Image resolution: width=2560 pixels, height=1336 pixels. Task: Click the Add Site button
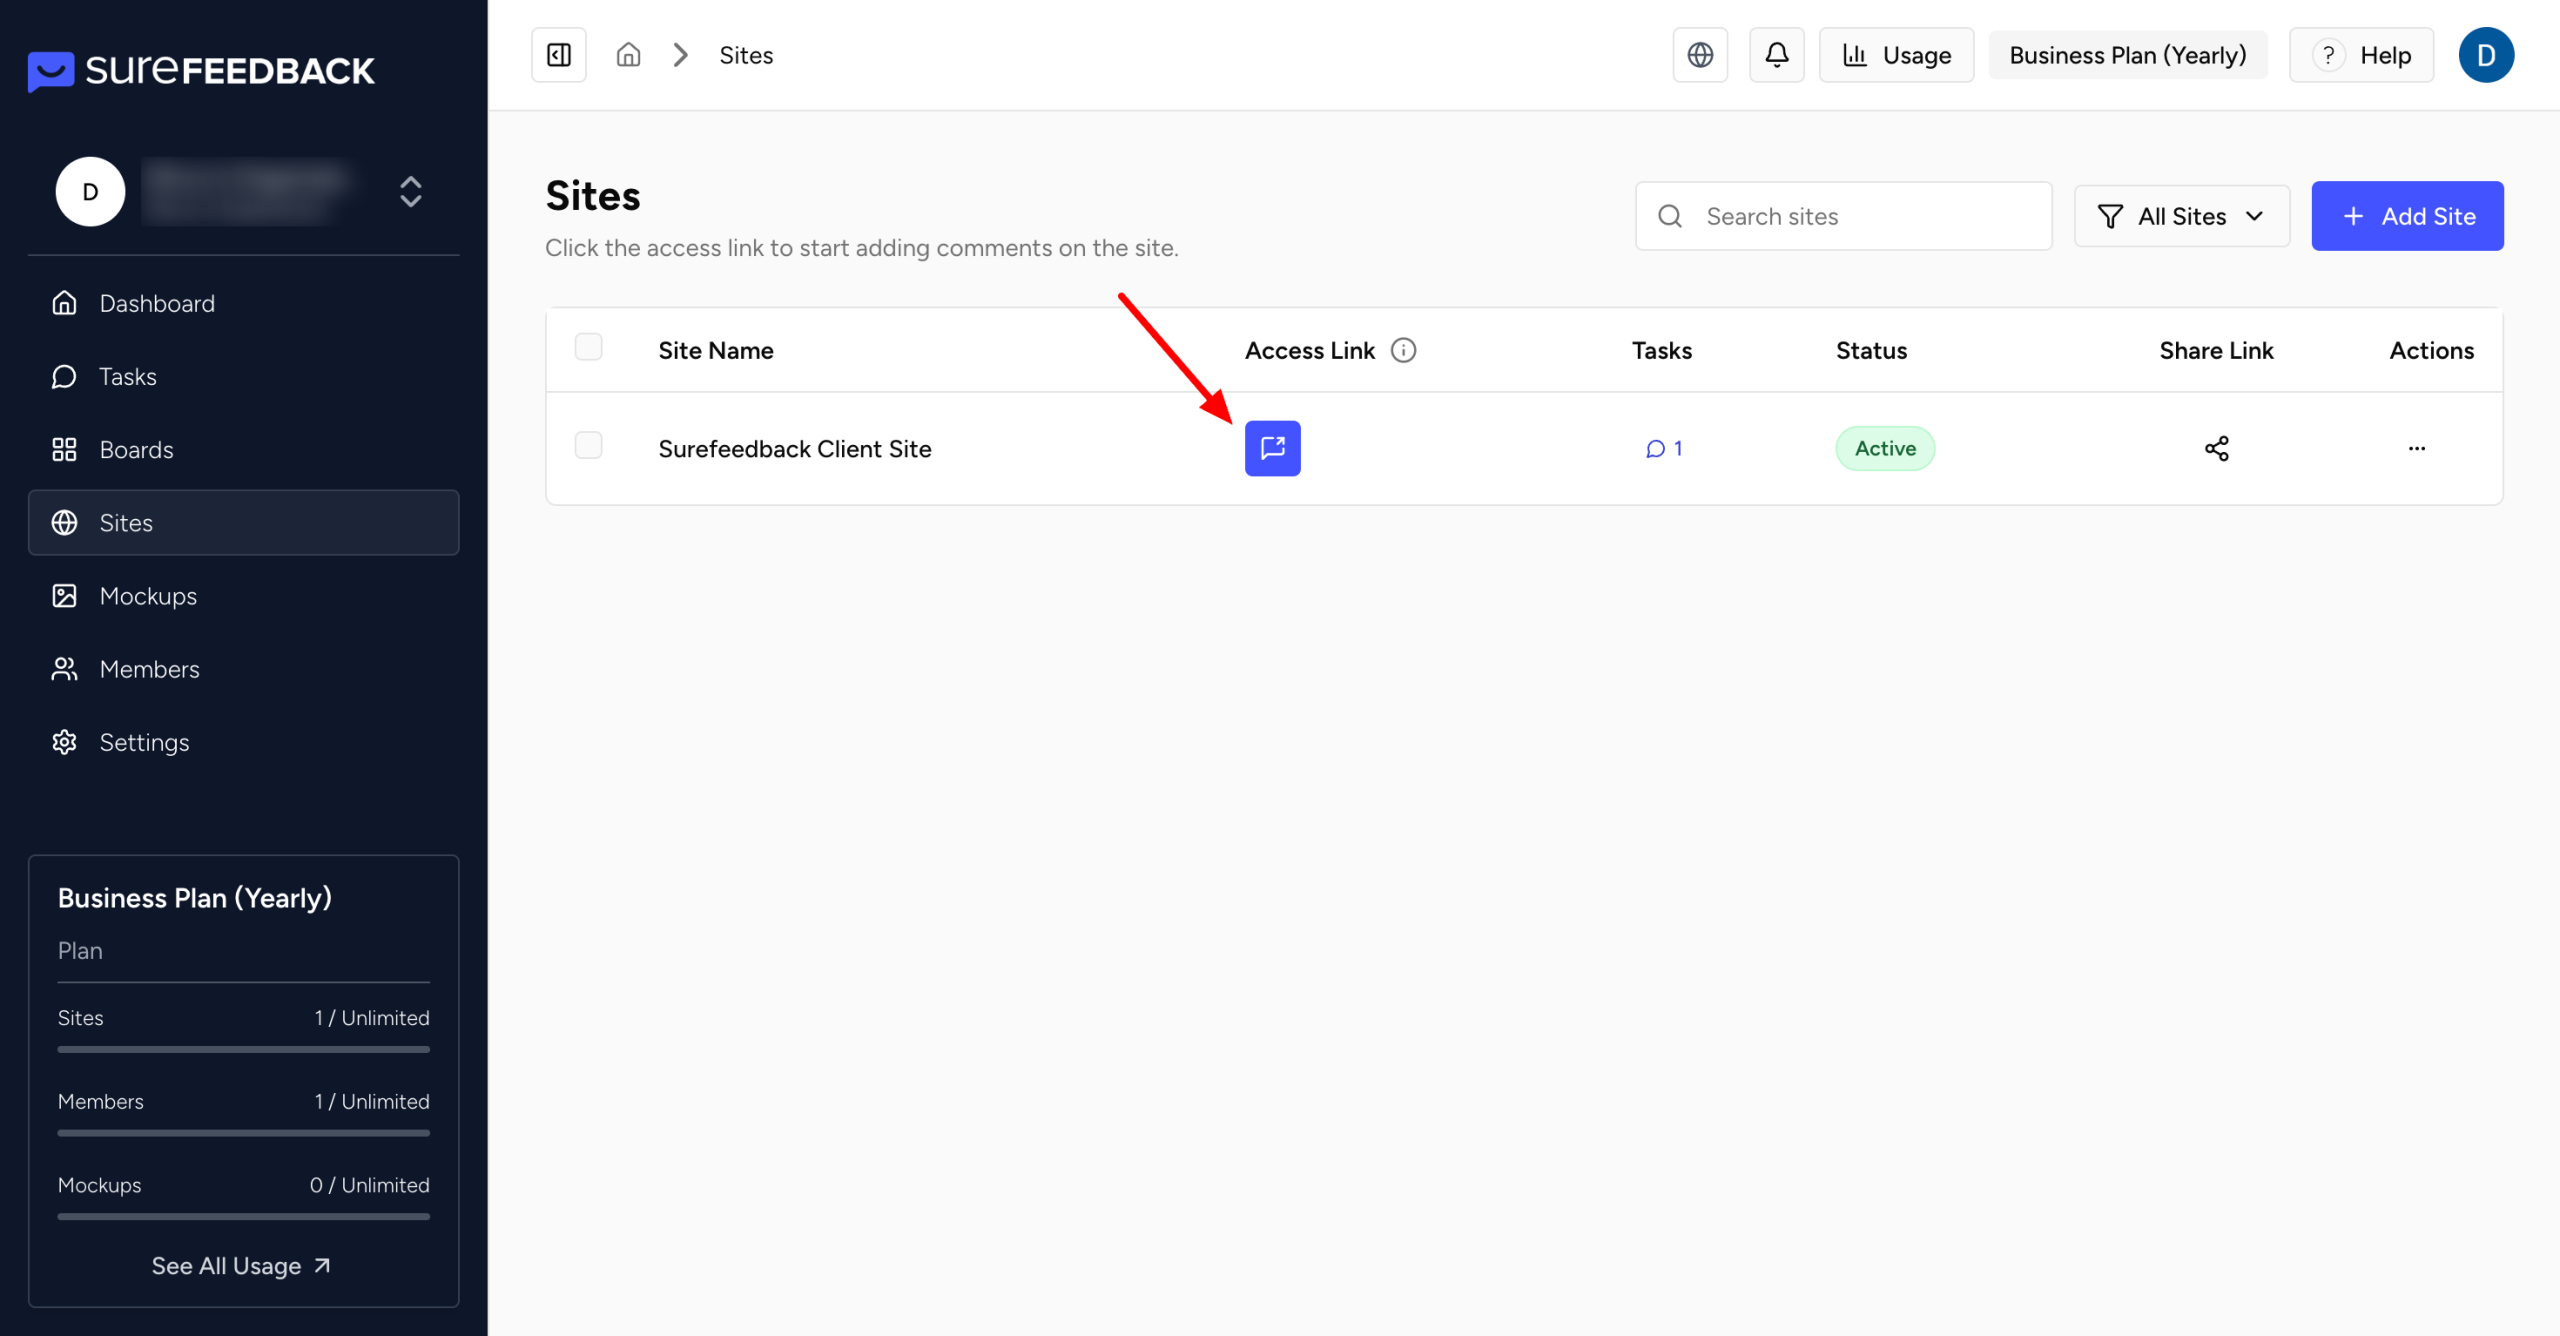coord(2407,216)
